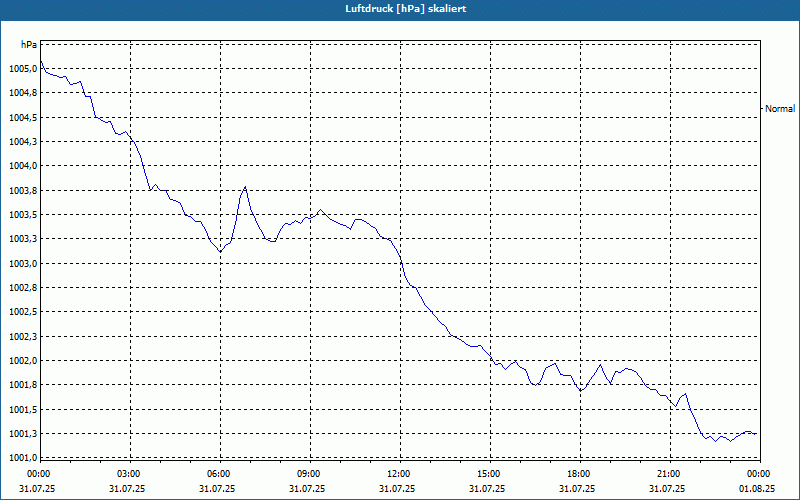Screen dimensions: 800x500
Task: Click the 18:00 time label
Action: click(x=579, y=474)
